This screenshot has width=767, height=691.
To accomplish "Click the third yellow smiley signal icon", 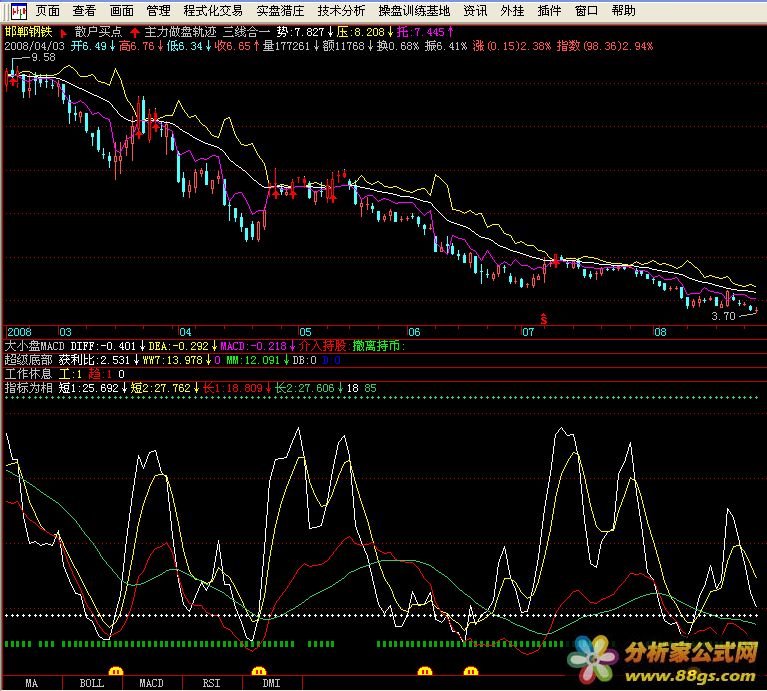I will (425, 671).
